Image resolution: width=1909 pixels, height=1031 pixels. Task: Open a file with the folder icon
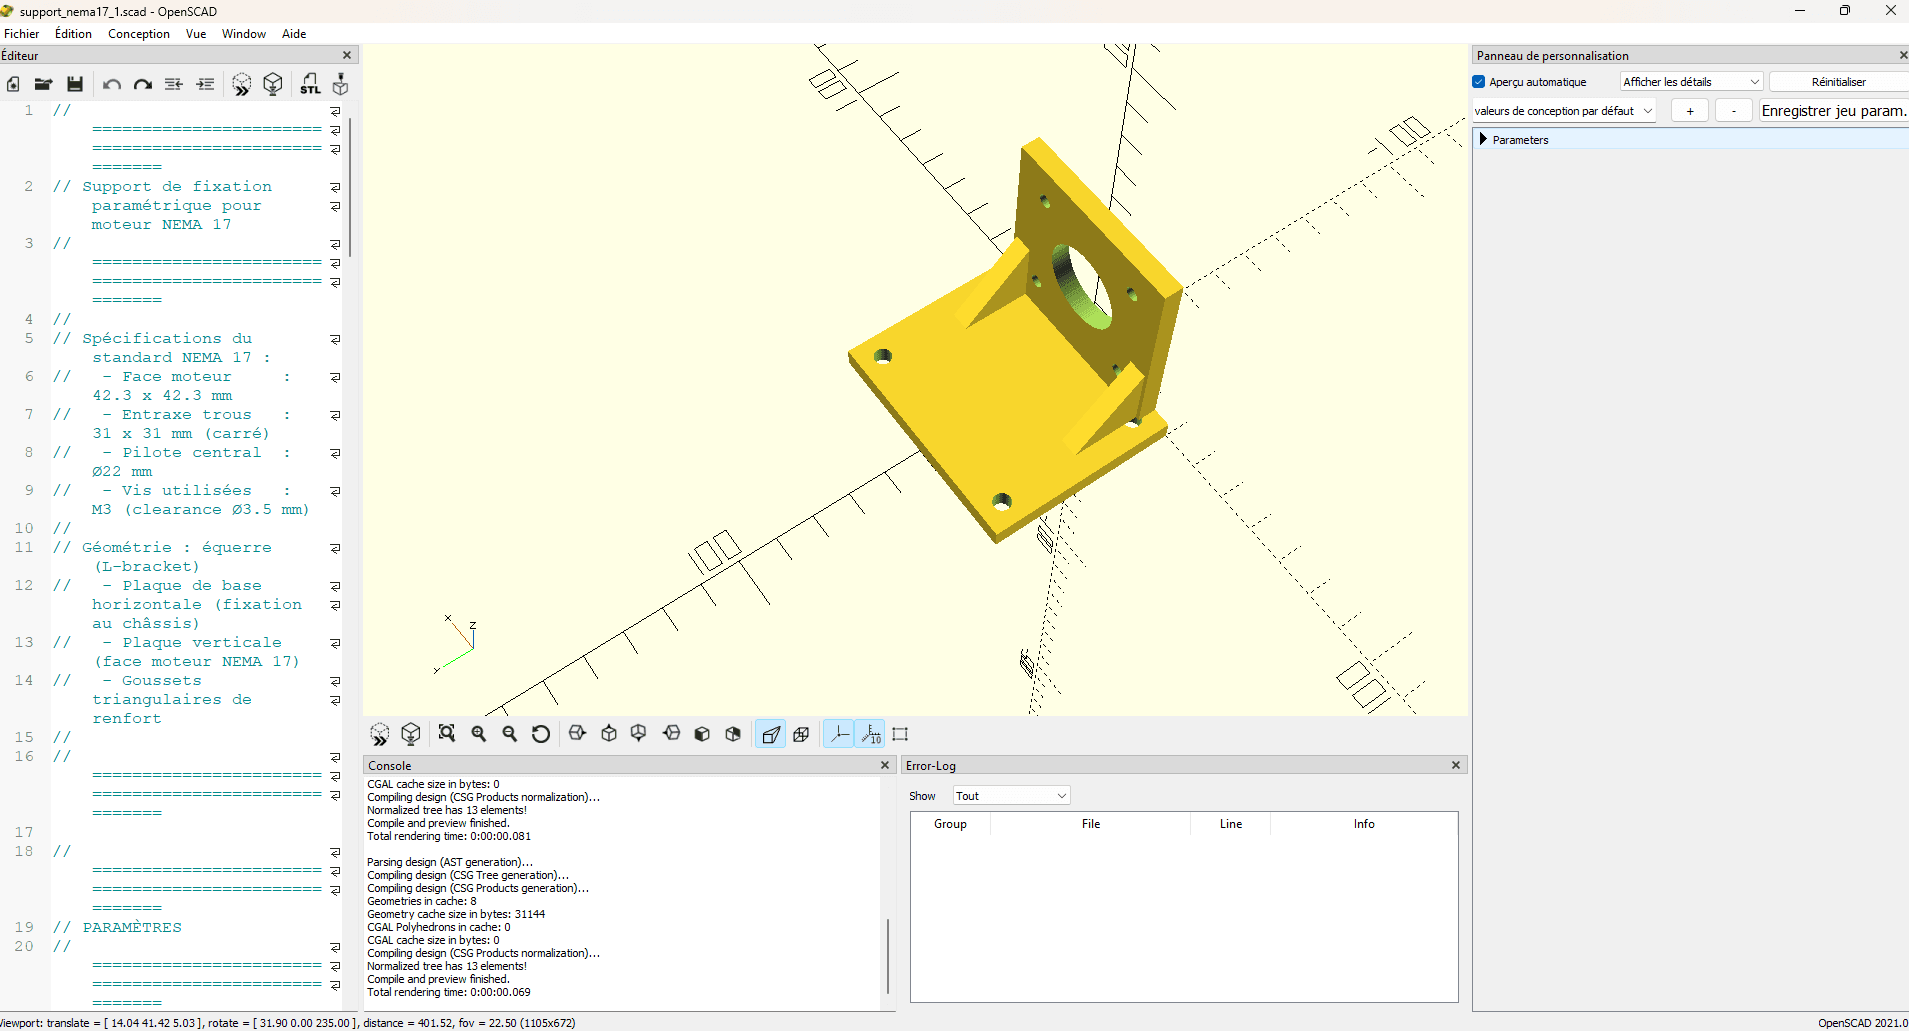(x=43, y=85)
